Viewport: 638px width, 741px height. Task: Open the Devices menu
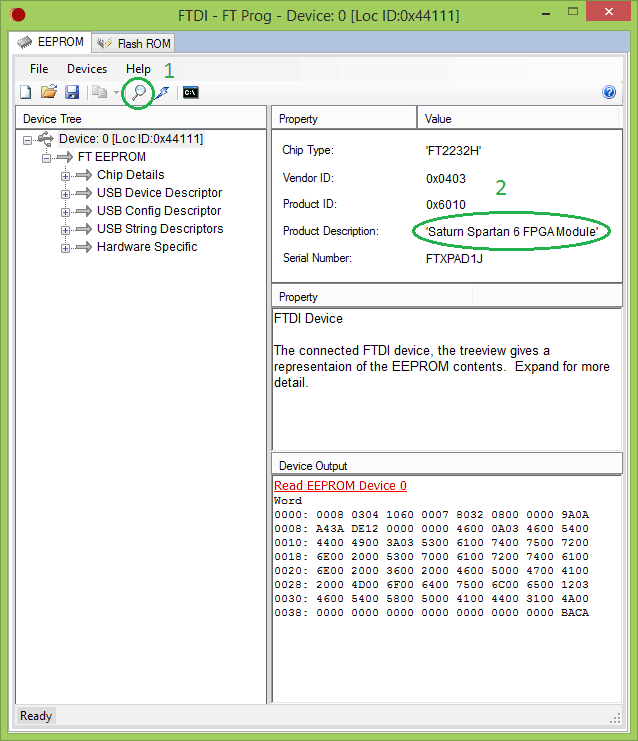(x=87, y=69)
